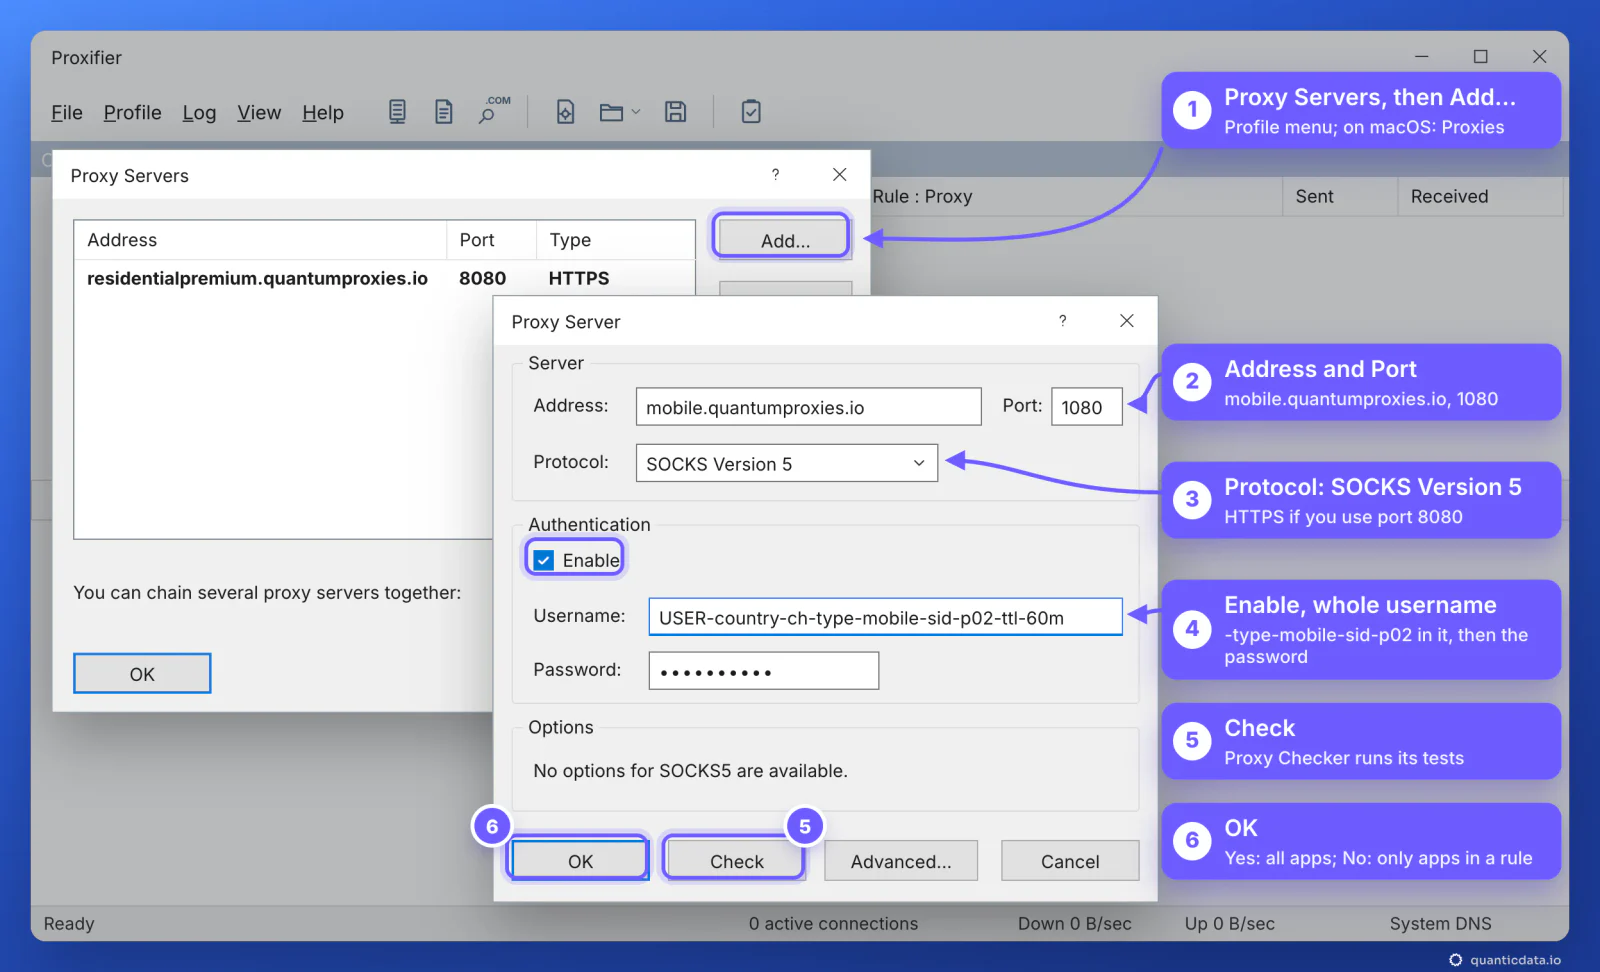Select the residentialpremium.quantumproxies.io row
The height and width of the screenshot is (972, 1600).
point(384,278)
